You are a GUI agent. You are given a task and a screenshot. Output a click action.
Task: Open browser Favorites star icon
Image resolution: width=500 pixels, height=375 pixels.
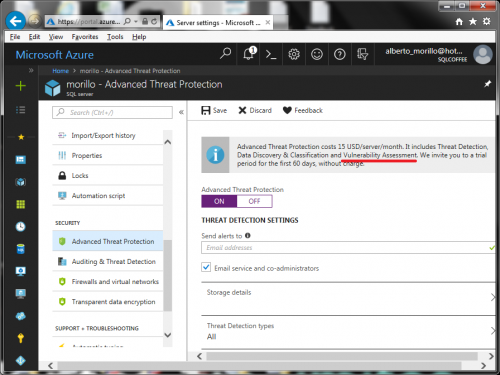pyautogui.click(x=473, y=22)
